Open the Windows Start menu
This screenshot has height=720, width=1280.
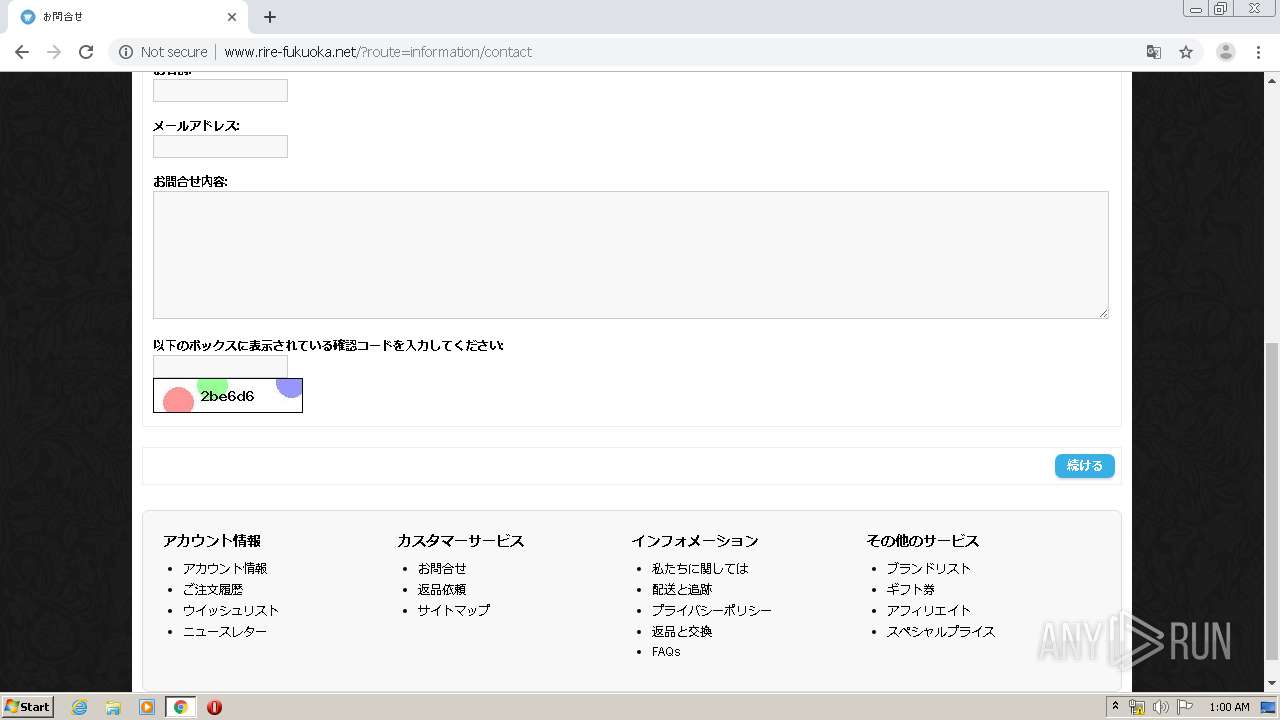[x=27, y=707]
